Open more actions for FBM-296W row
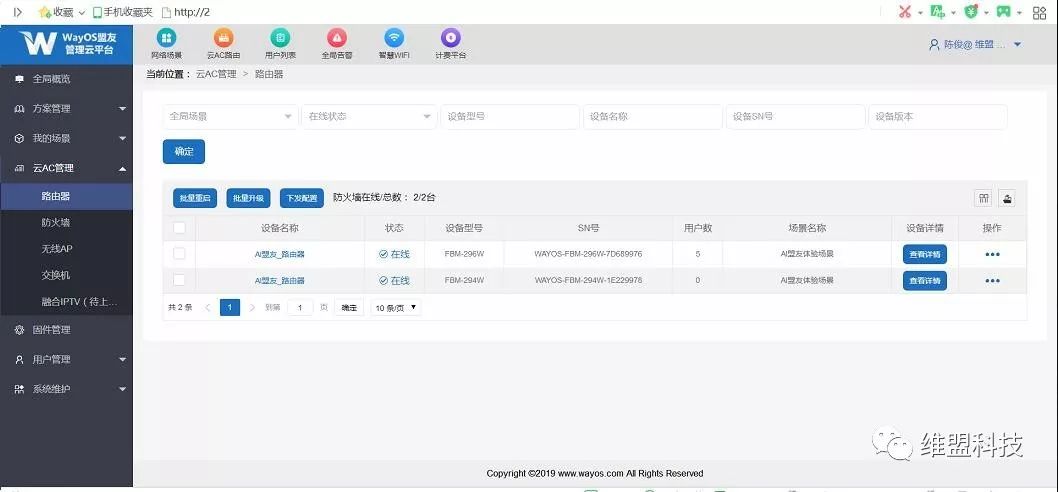 click(x=993, y=254)
